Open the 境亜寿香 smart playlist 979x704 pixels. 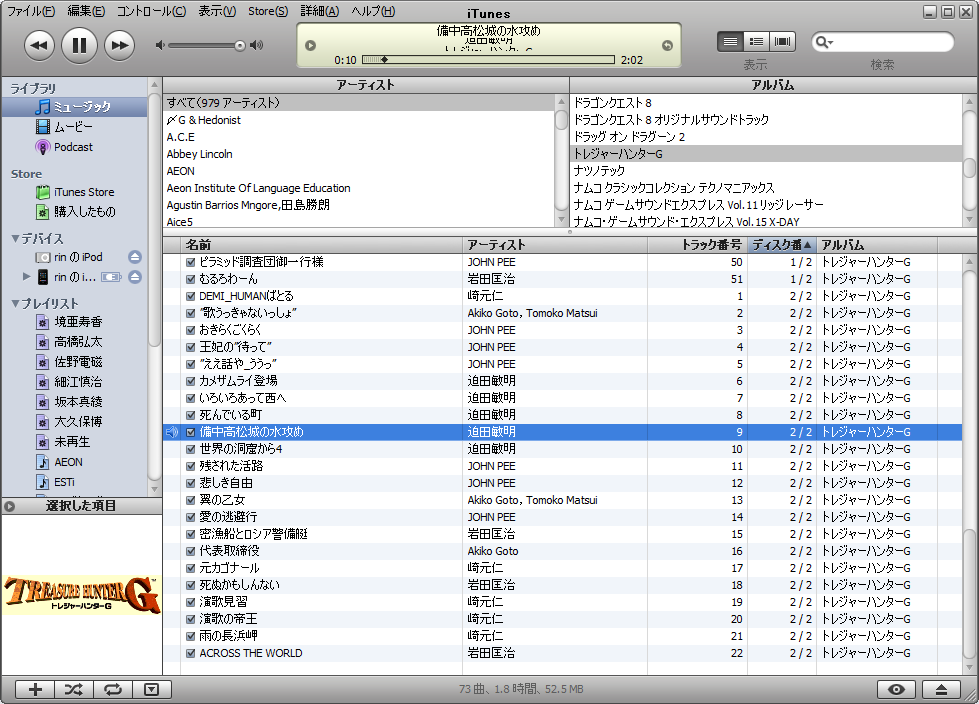coord(74,321)
